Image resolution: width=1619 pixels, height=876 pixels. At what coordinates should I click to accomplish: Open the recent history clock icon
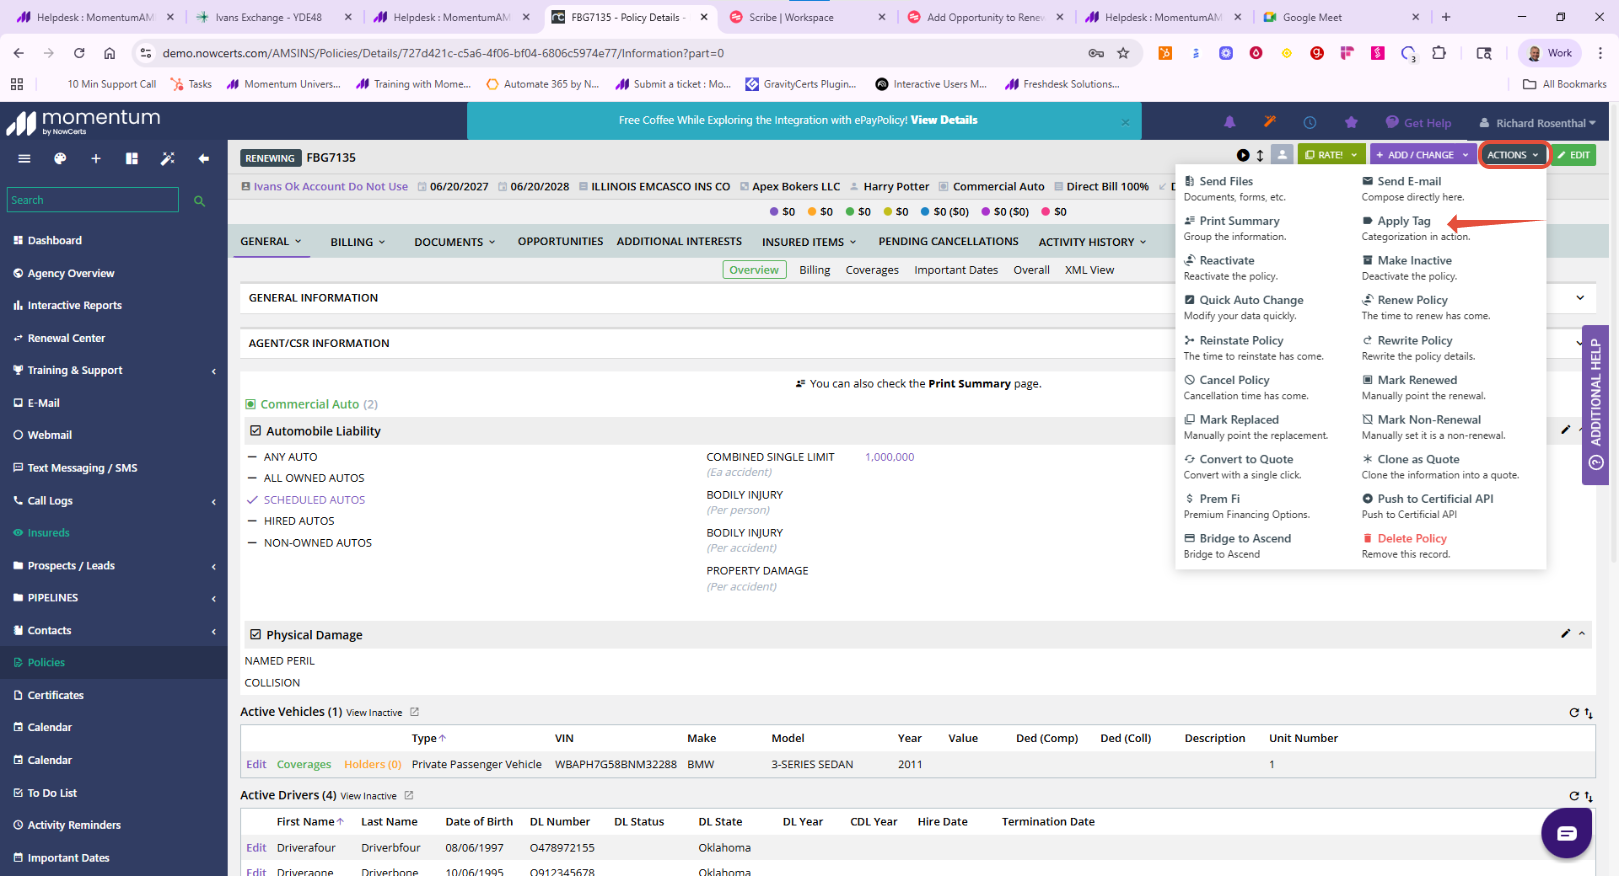click(1309, 122)
